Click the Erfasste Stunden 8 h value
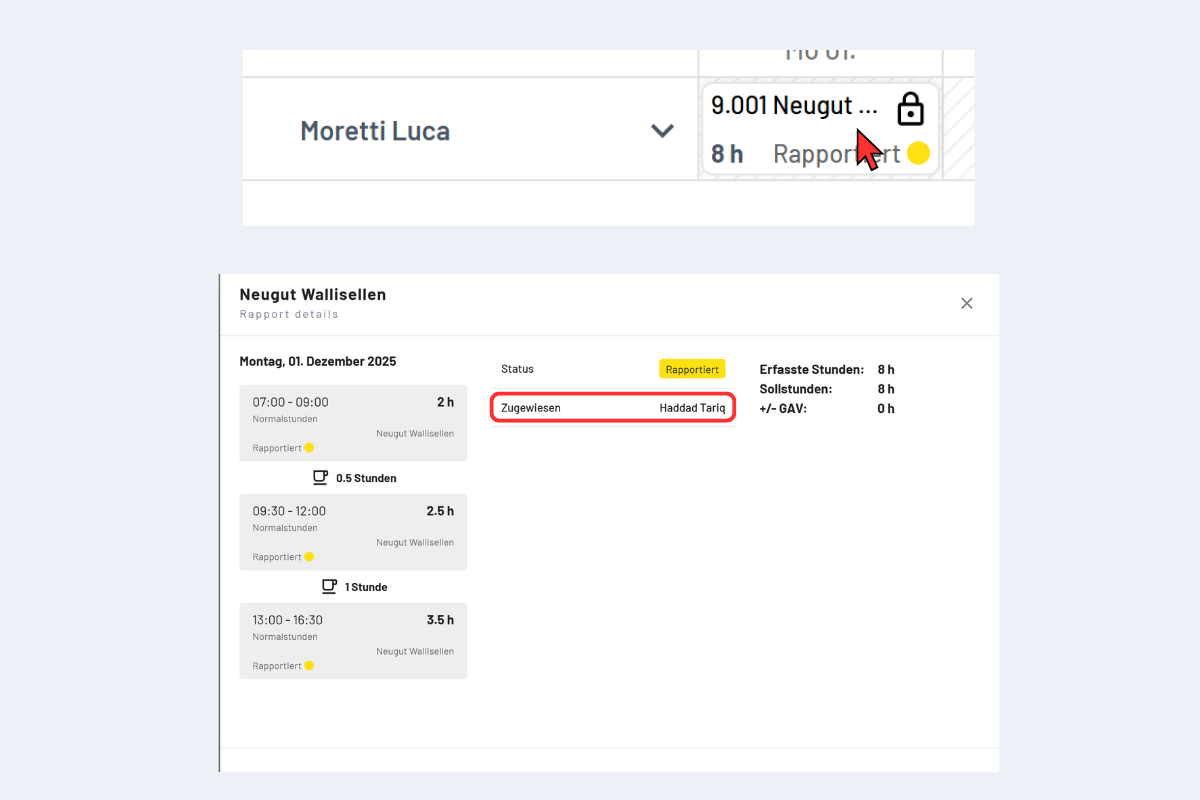1200x800 pixels. 885,370
